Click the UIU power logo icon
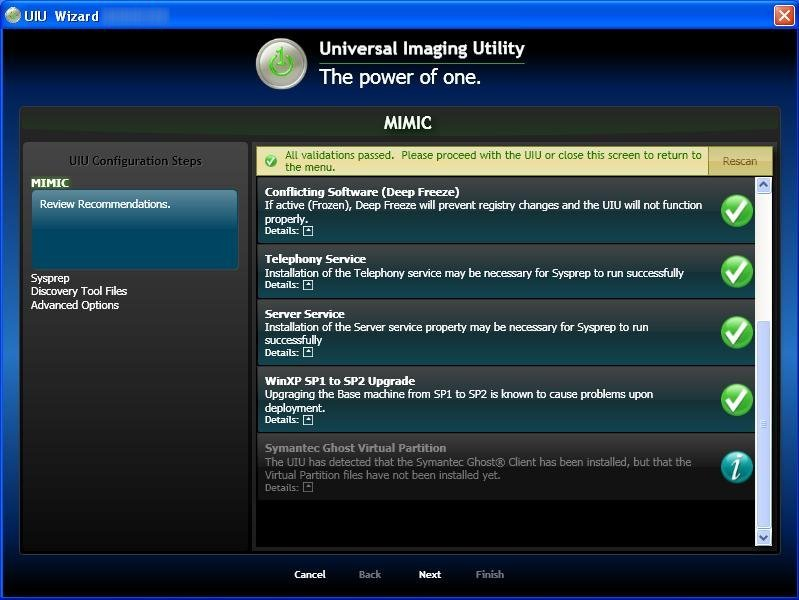799x600 pixels. tap(281, 64)
